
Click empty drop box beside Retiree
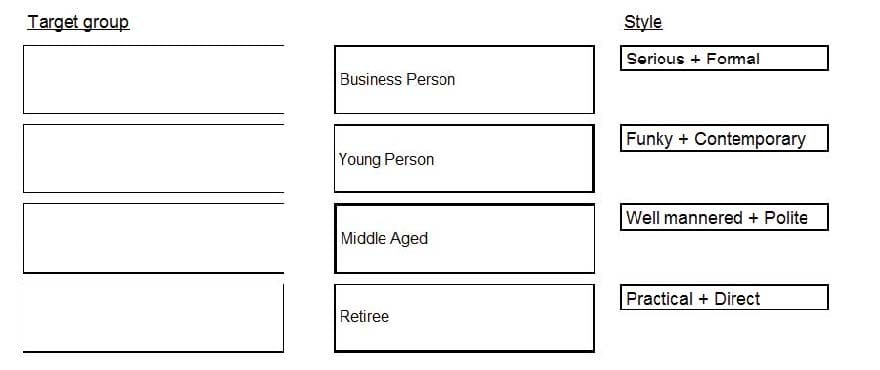(153, 318)
